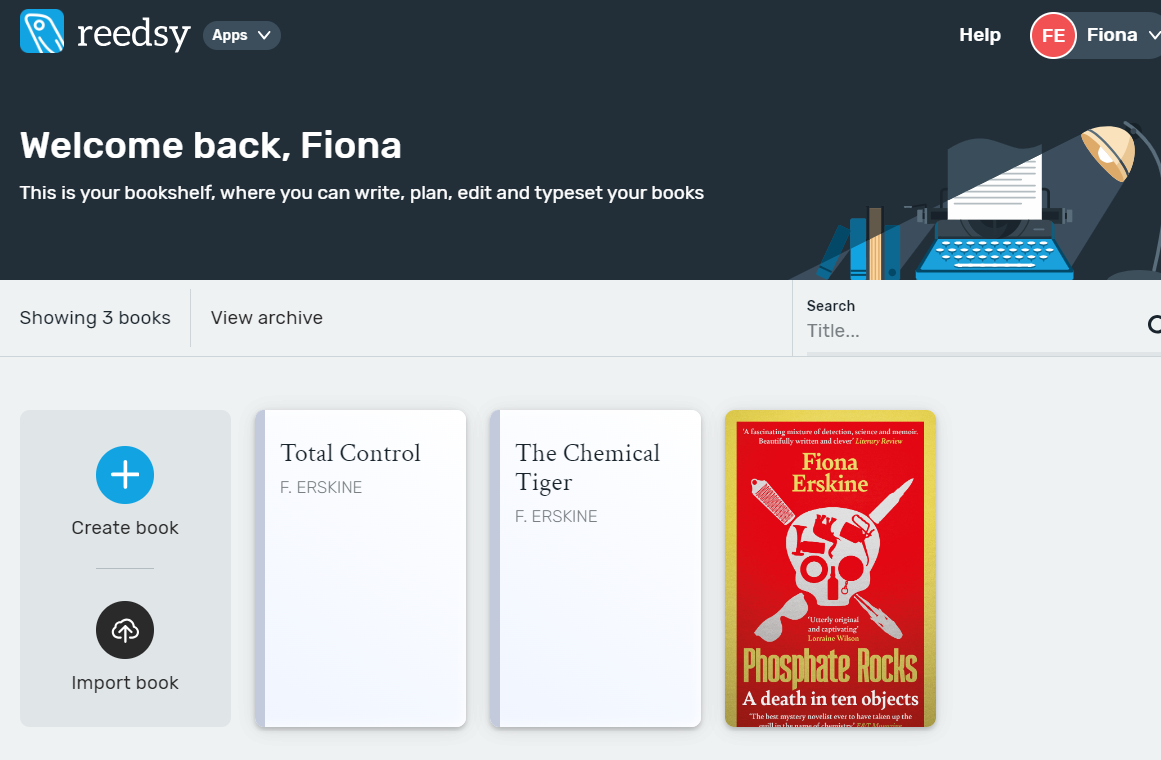Click the Create book label

tap(125, 528)
